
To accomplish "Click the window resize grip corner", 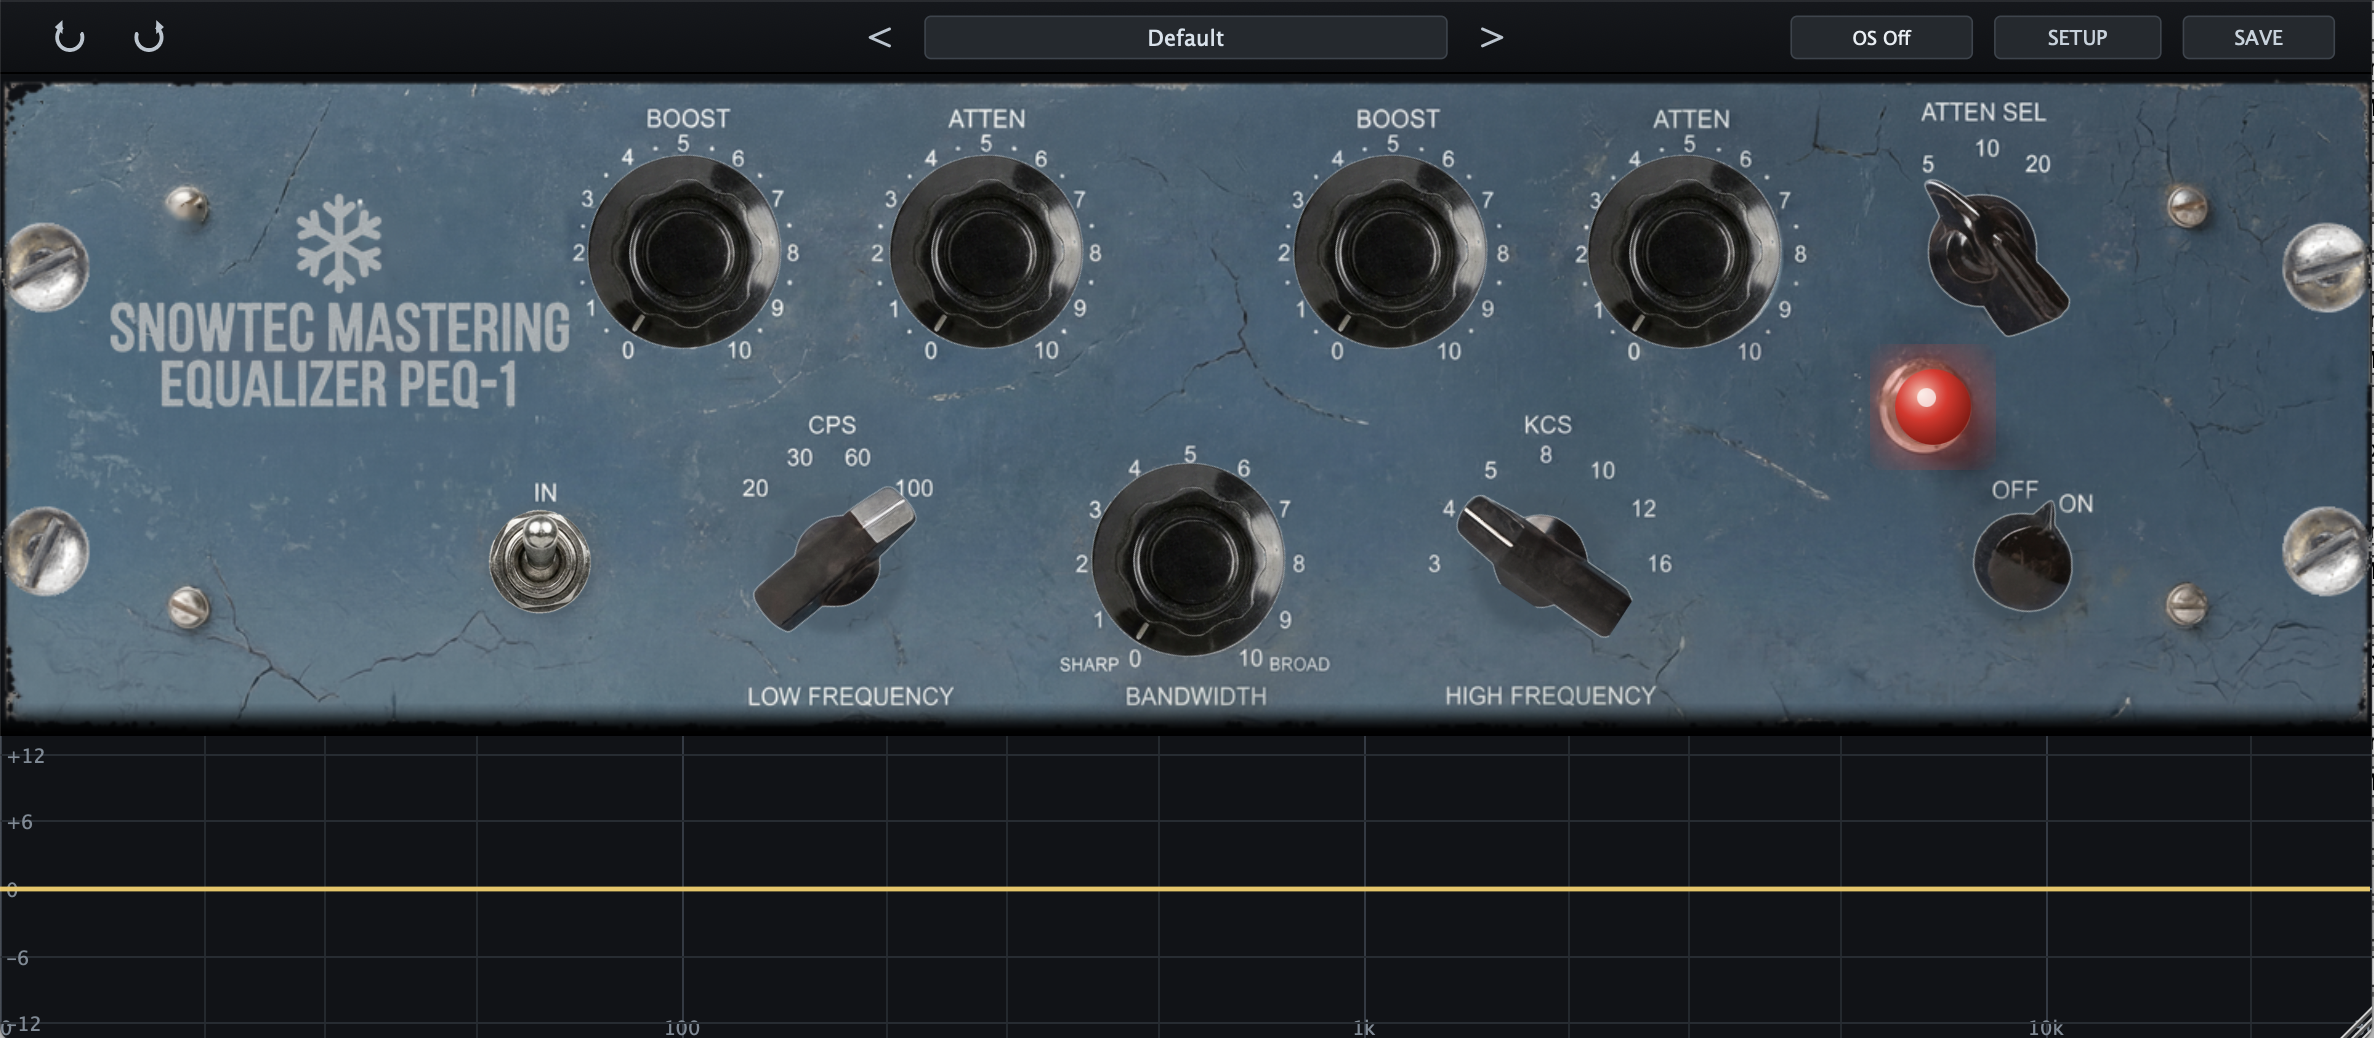I will (x=2358, y=1024).
